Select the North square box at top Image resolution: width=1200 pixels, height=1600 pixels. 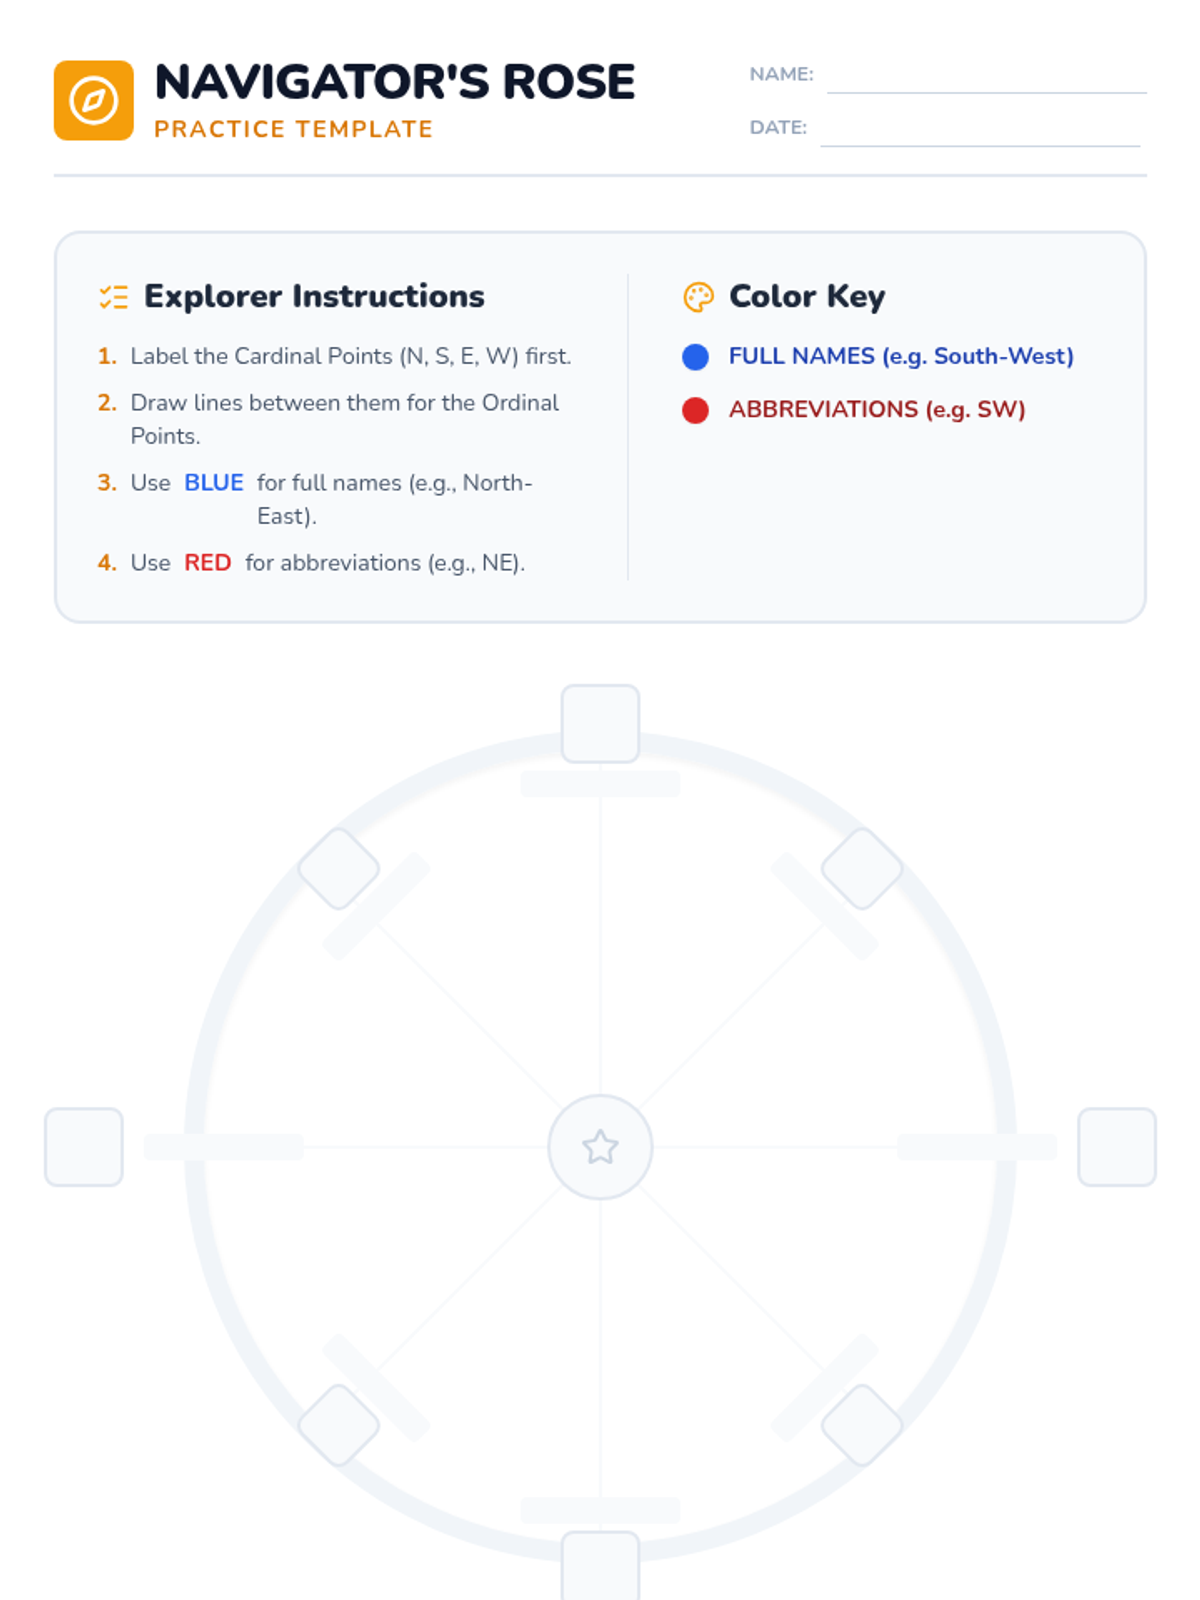click(x=600, y=724)
